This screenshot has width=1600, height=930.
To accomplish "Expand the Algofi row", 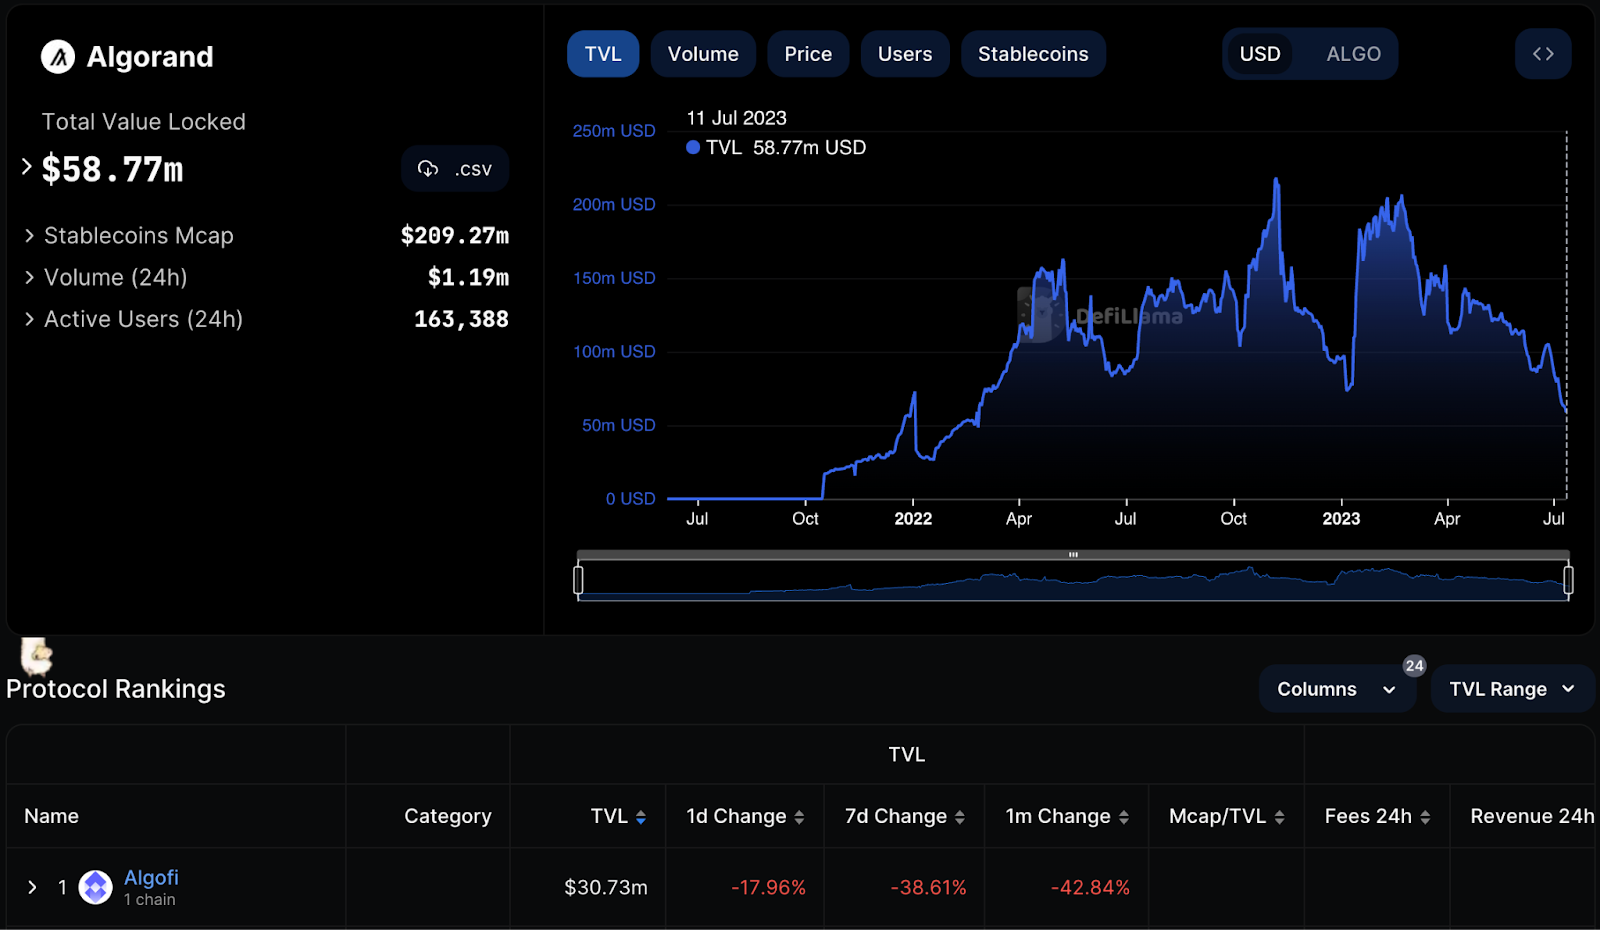I will tap(32, 887).
